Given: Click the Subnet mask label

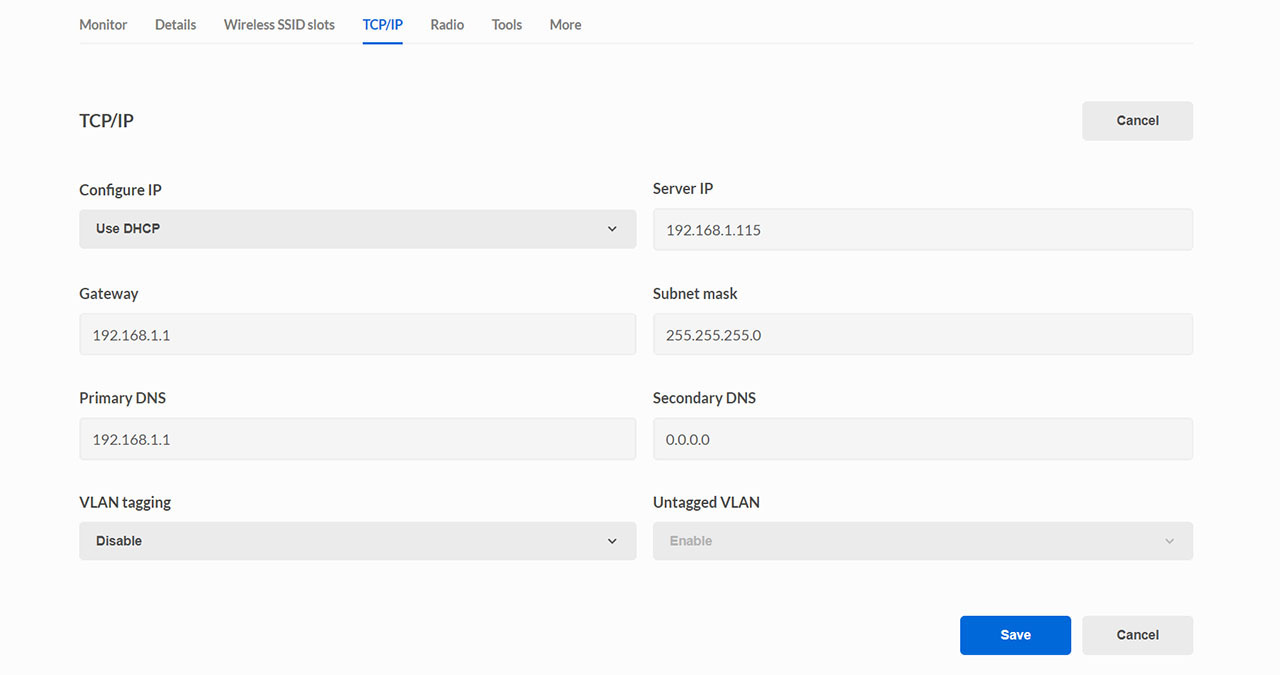Looking at the screenshot, I should click(x=695, y=294).
